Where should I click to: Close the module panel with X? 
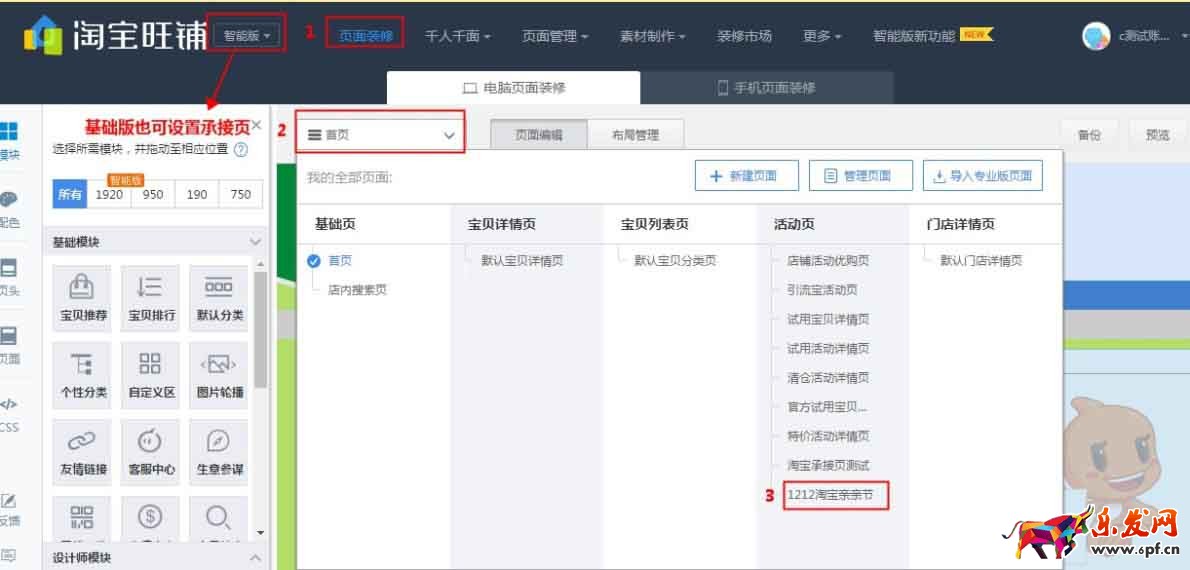[x=257, y=125]
